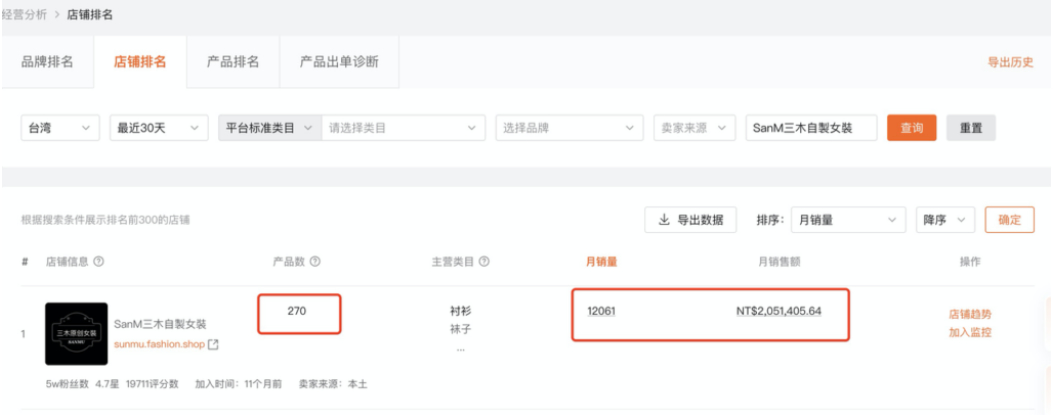Open the 选择品牌 brand dropdown
This screenshot has width=1054, height=415.
pyautogui.click(x=569, y=128)
